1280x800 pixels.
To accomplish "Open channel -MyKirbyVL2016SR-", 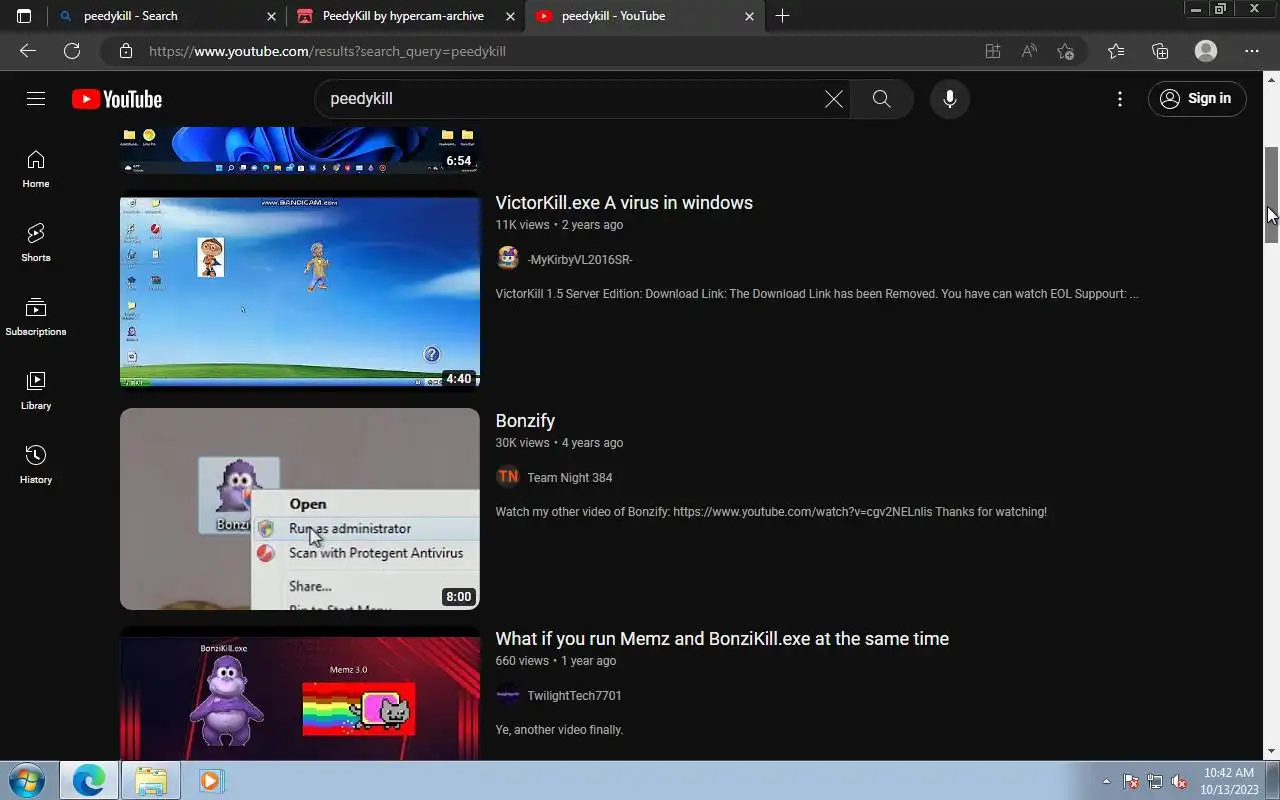I will click(580, 260).
